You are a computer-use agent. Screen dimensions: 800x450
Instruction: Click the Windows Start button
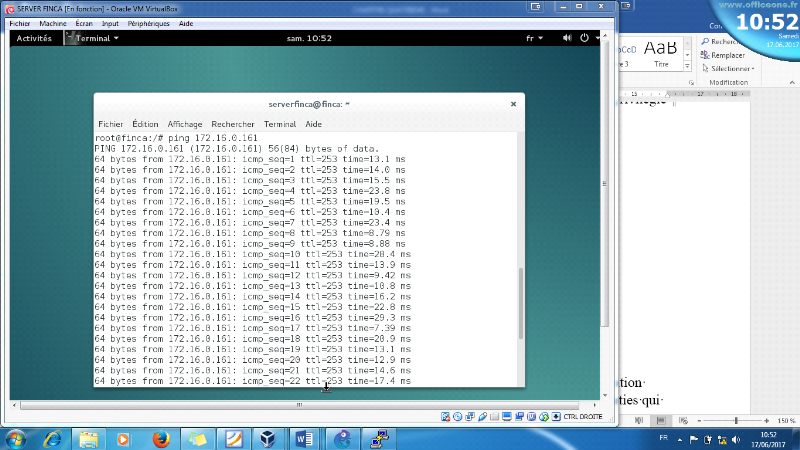[17, 438]
